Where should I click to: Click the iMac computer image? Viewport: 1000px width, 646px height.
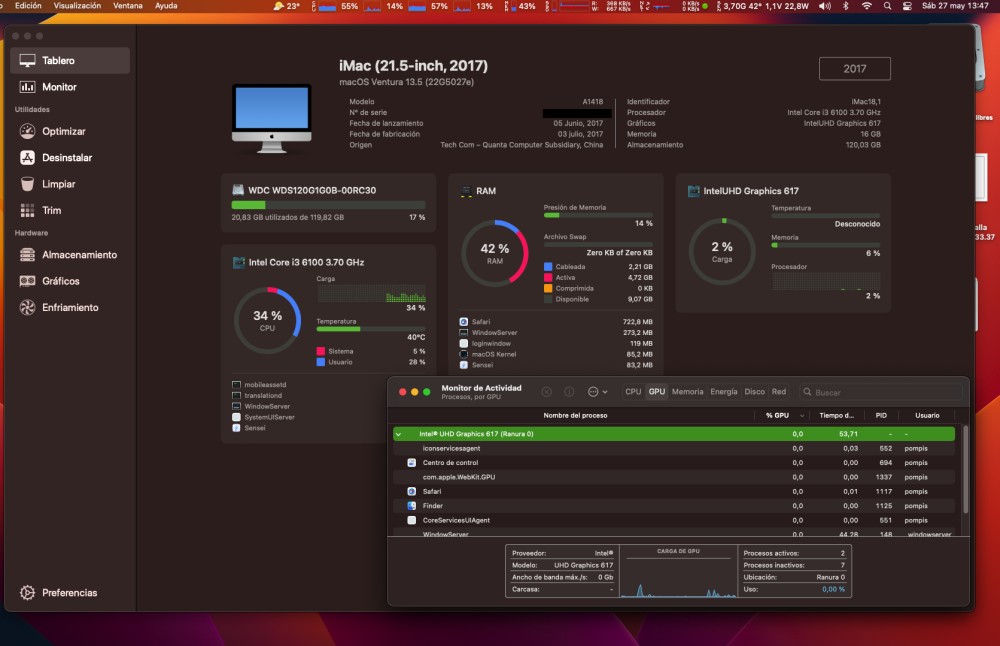coord(272,119)
